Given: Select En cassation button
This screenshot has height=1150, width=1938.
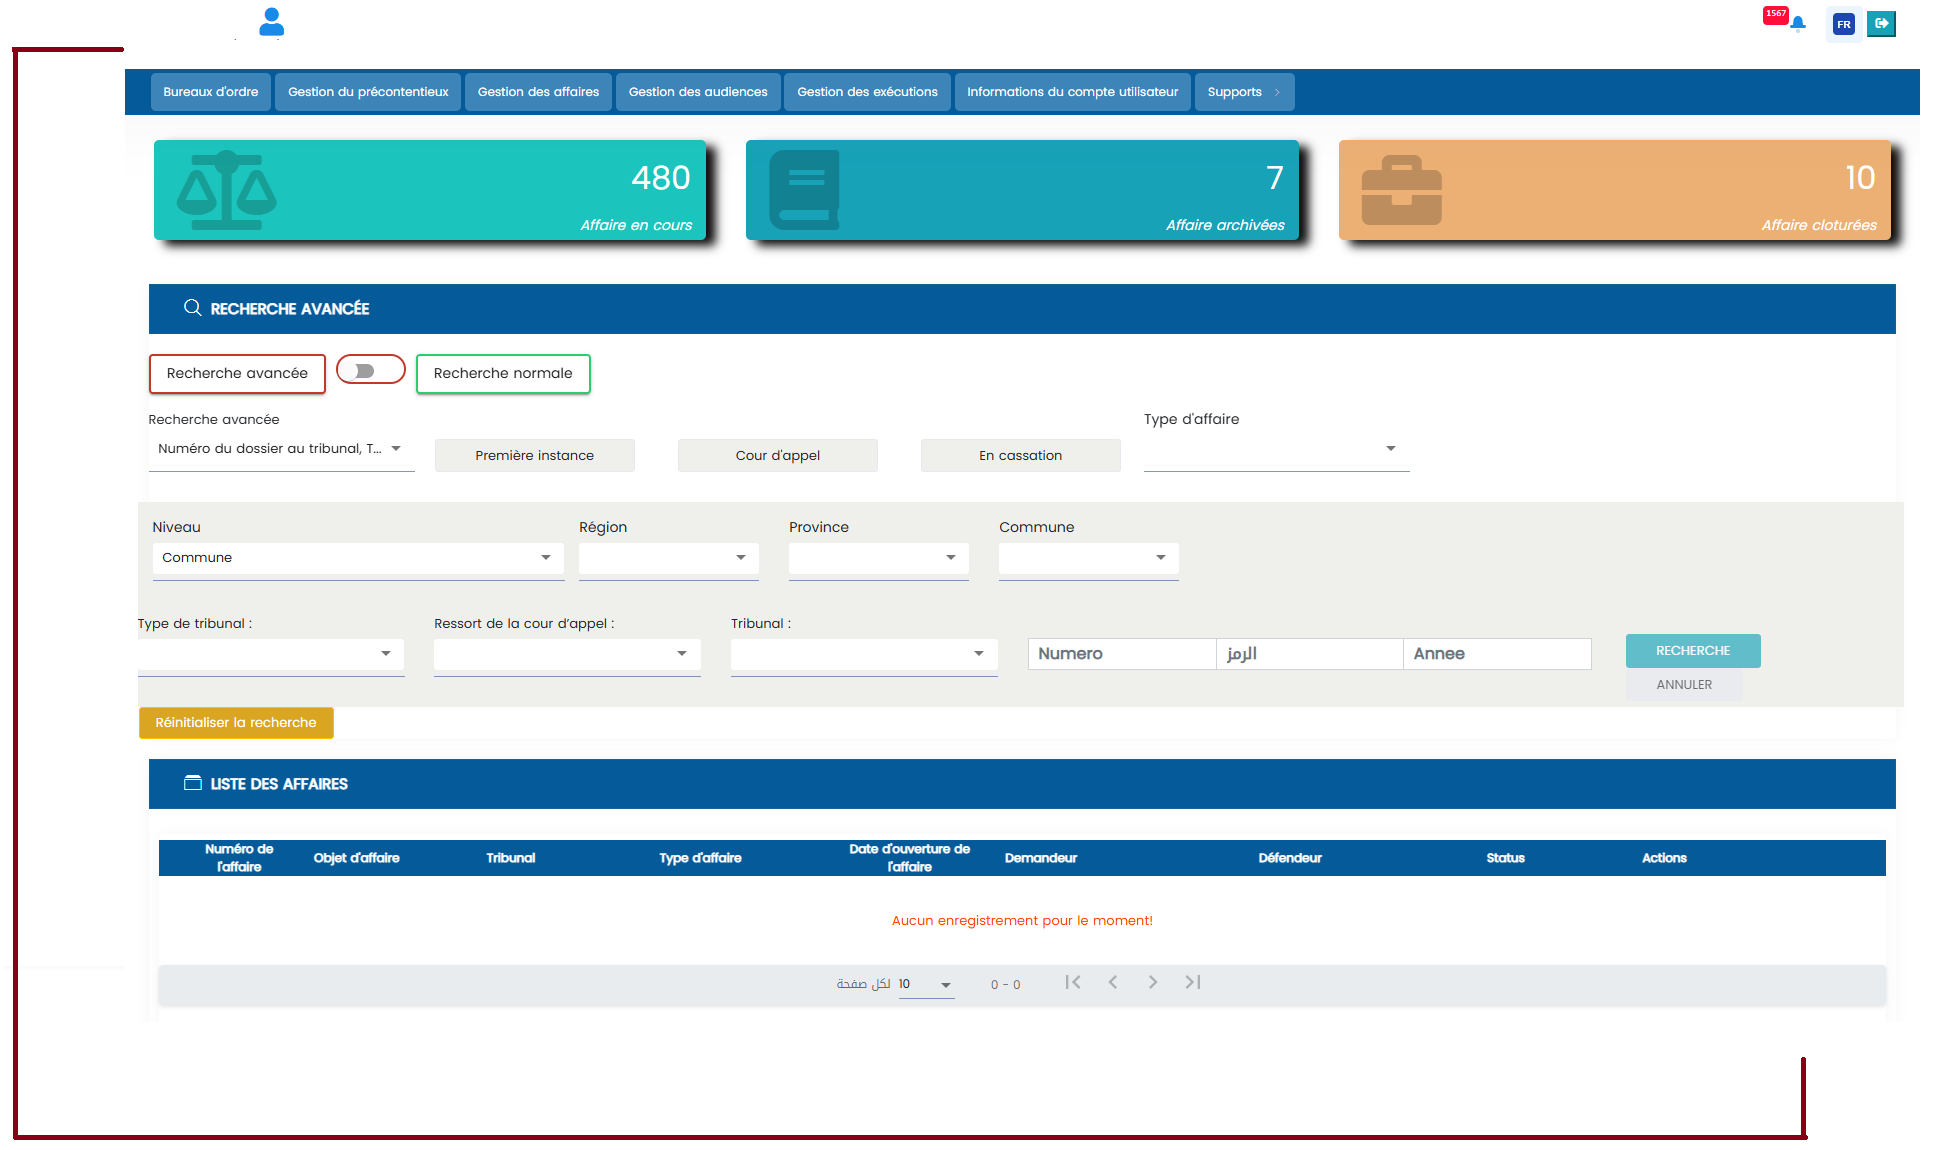Looking at the screenshot, I should click(1021, 455).
